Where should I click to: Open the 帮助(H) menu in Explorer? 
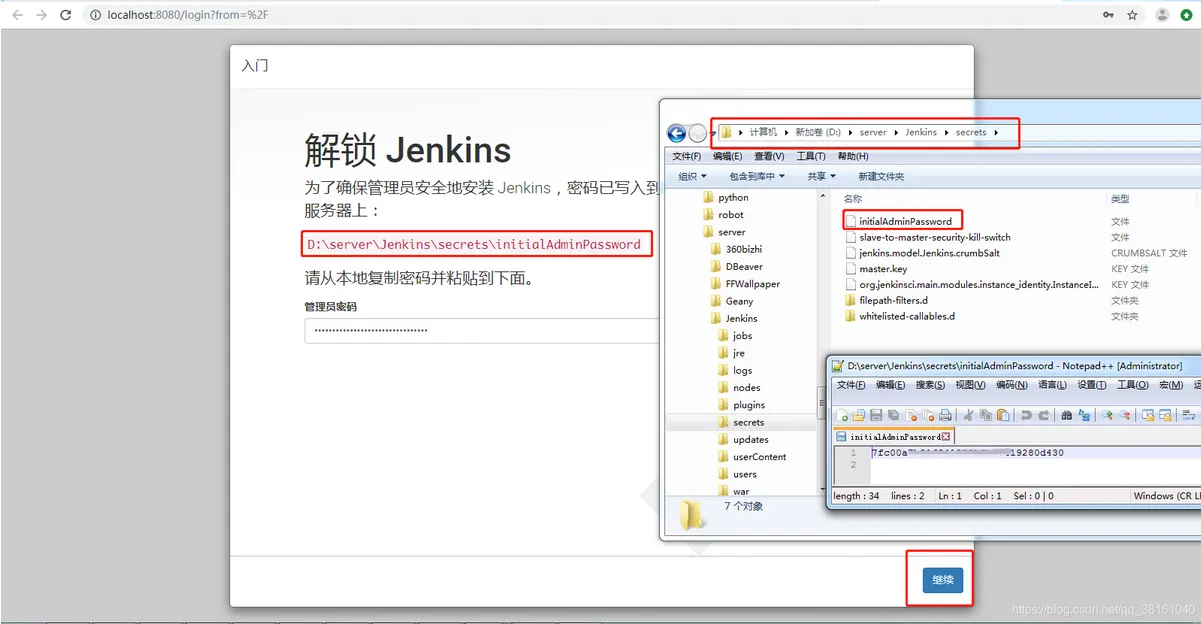coord(853,156)
